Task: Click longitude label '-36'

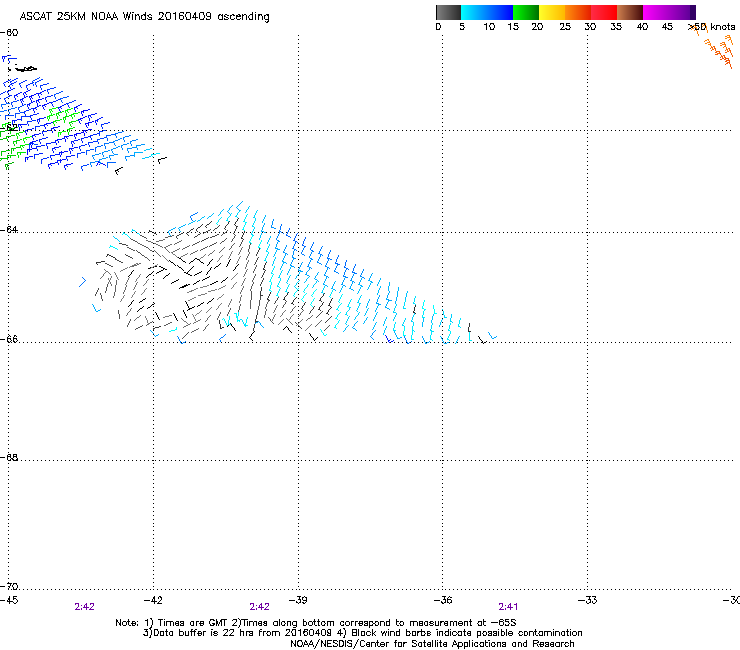Action: click(443, 600)
